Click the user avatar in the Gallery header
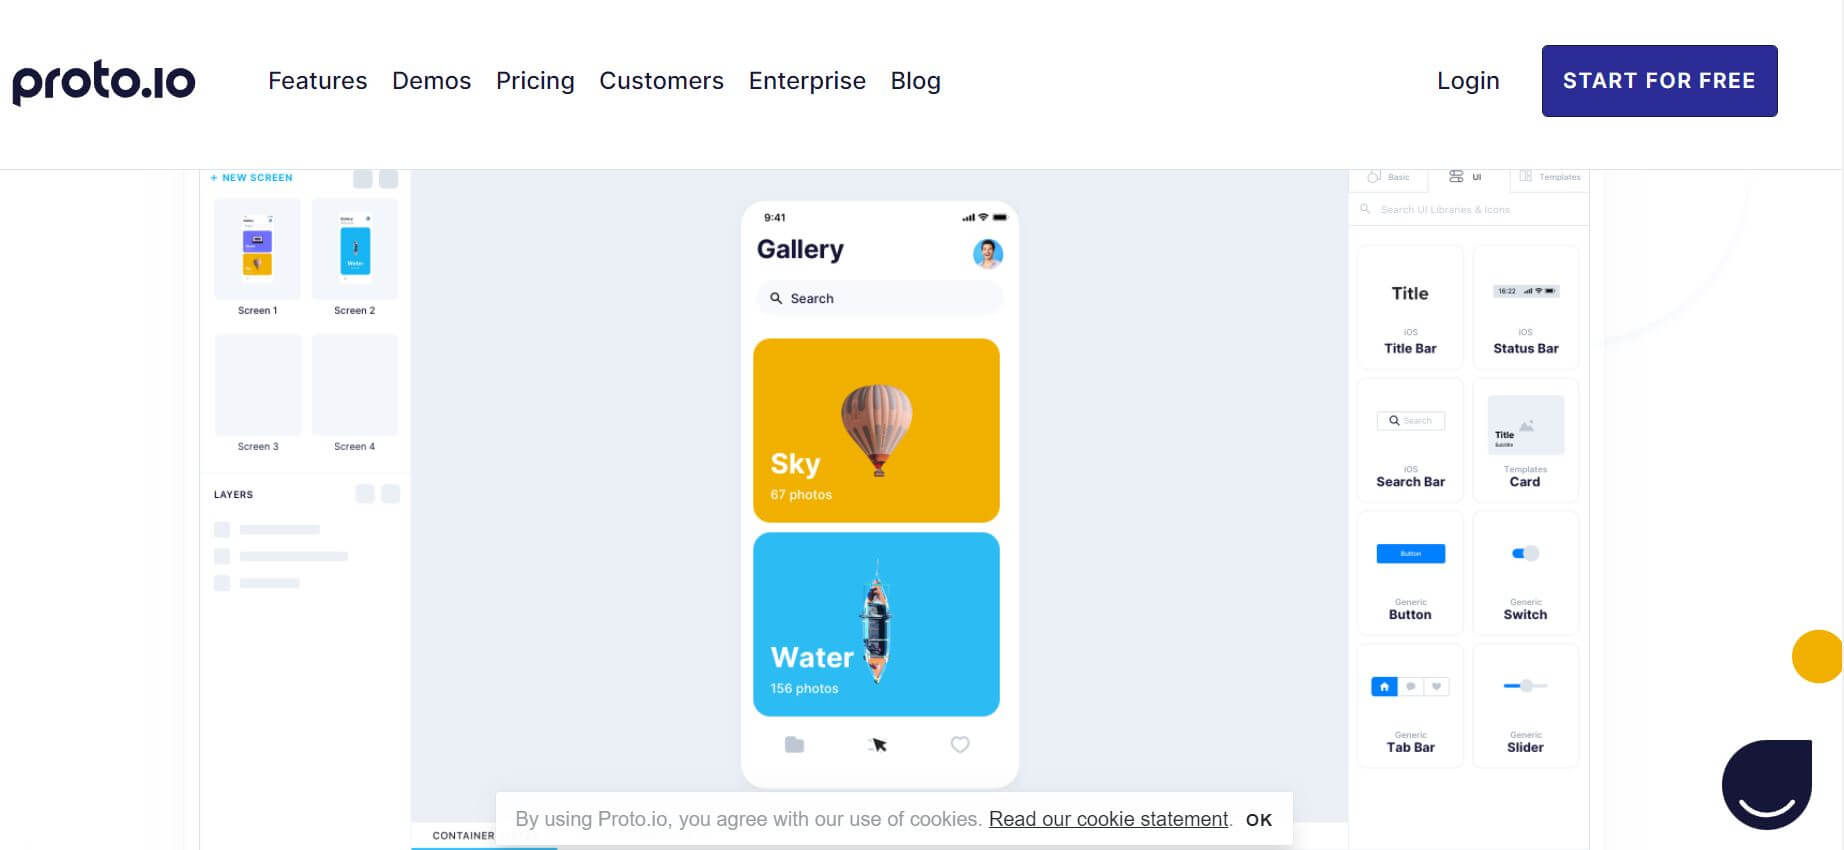Screen dimensions: 1844x850 tap(988, 254)
